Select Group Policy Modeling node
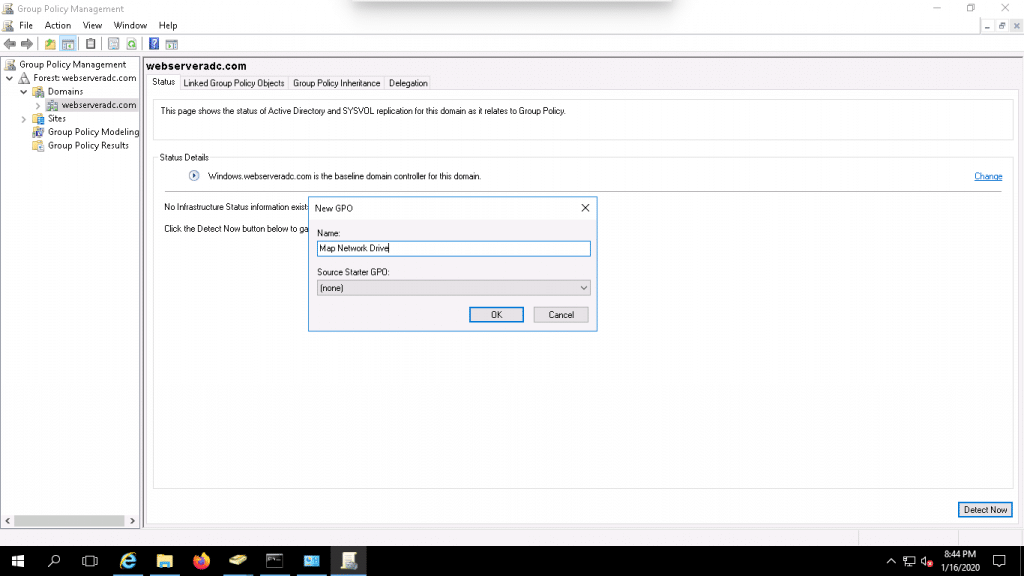Viewport: 1024px width, 576px height. (93, 132)
